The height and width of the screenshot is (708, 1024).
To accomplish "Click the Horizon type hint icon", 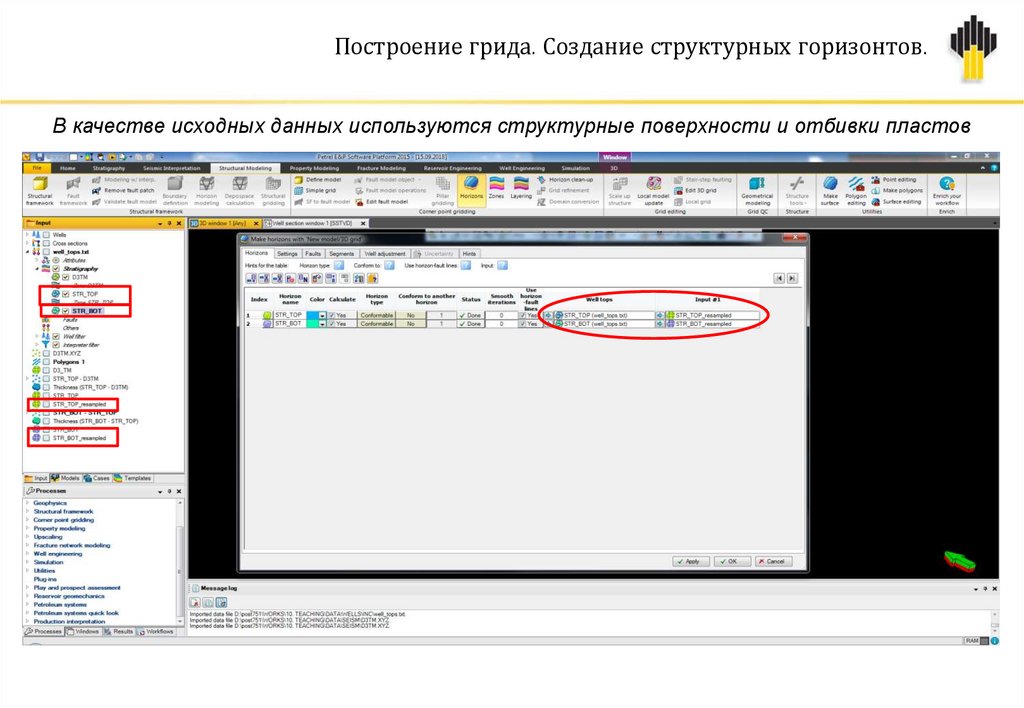I will [339, 265].
